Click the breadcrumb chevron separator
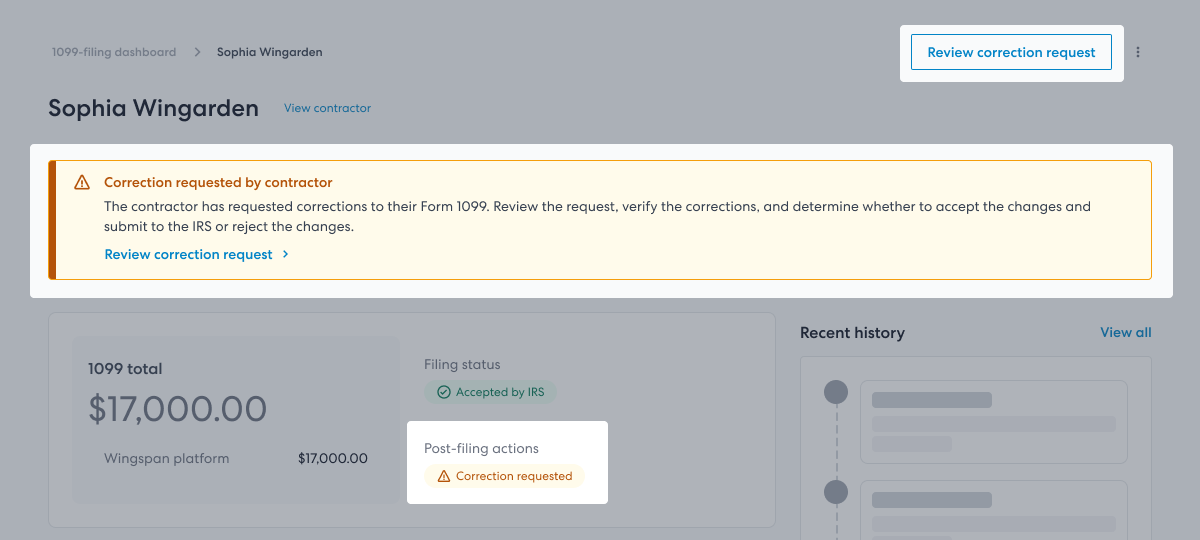 (197, 52)
